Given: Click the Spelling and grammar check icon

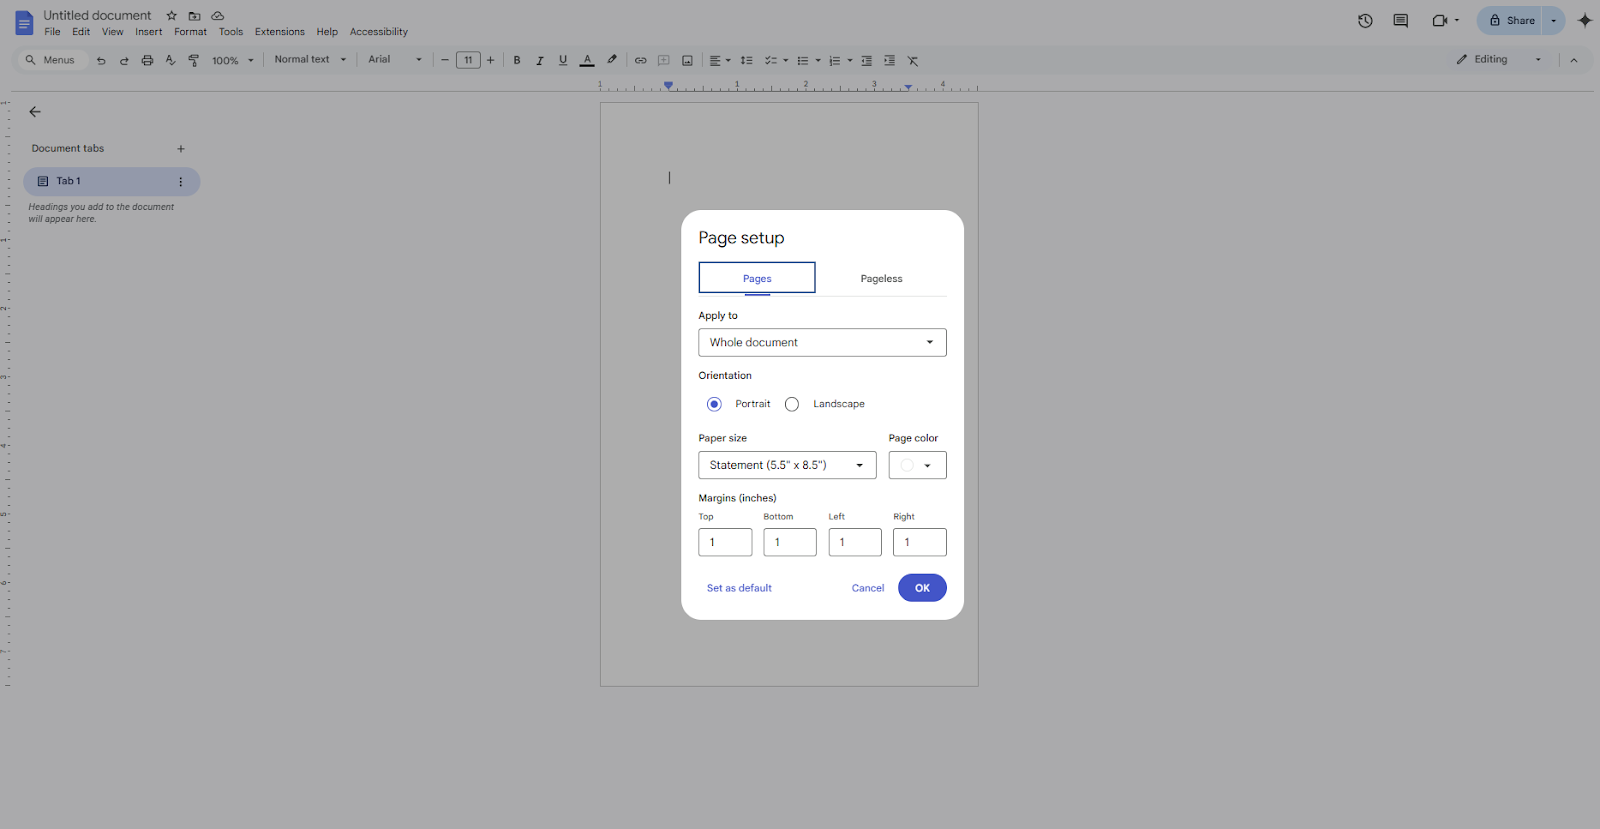Looking at the screenshot, I should coord(170,60).
